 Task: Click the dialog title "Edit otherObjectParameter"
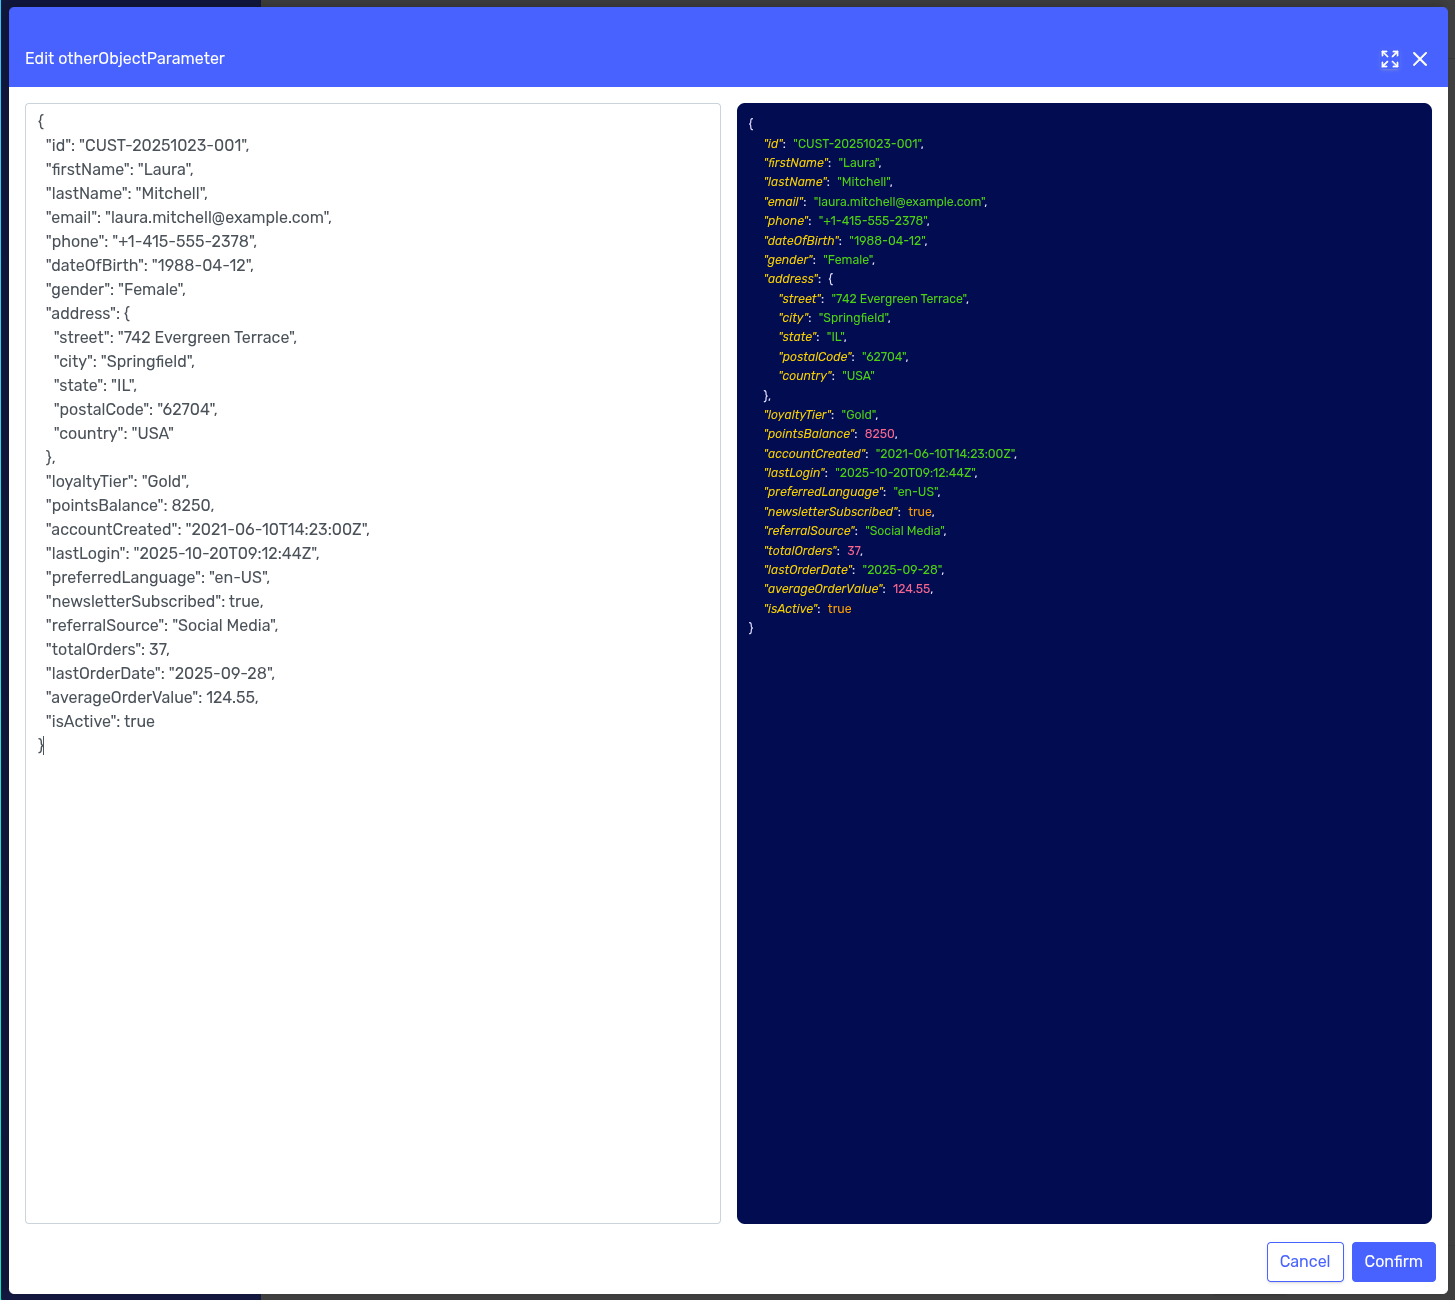coord(125,59)
